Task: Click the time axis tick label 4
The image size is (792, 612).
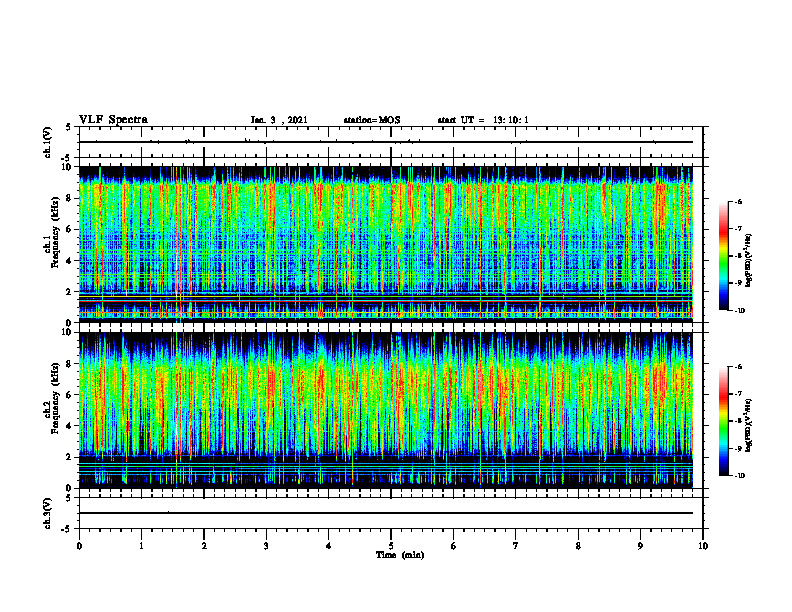Action: (x=329, y=546)
